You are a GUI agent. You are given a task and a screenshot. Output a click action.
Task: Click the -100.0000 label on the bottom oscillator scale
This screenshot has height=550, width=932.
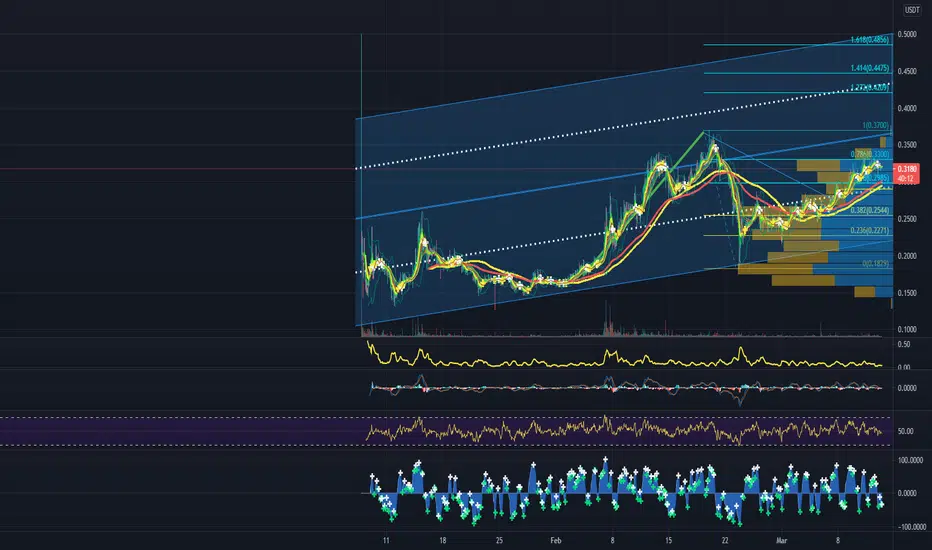click(911, 527)
